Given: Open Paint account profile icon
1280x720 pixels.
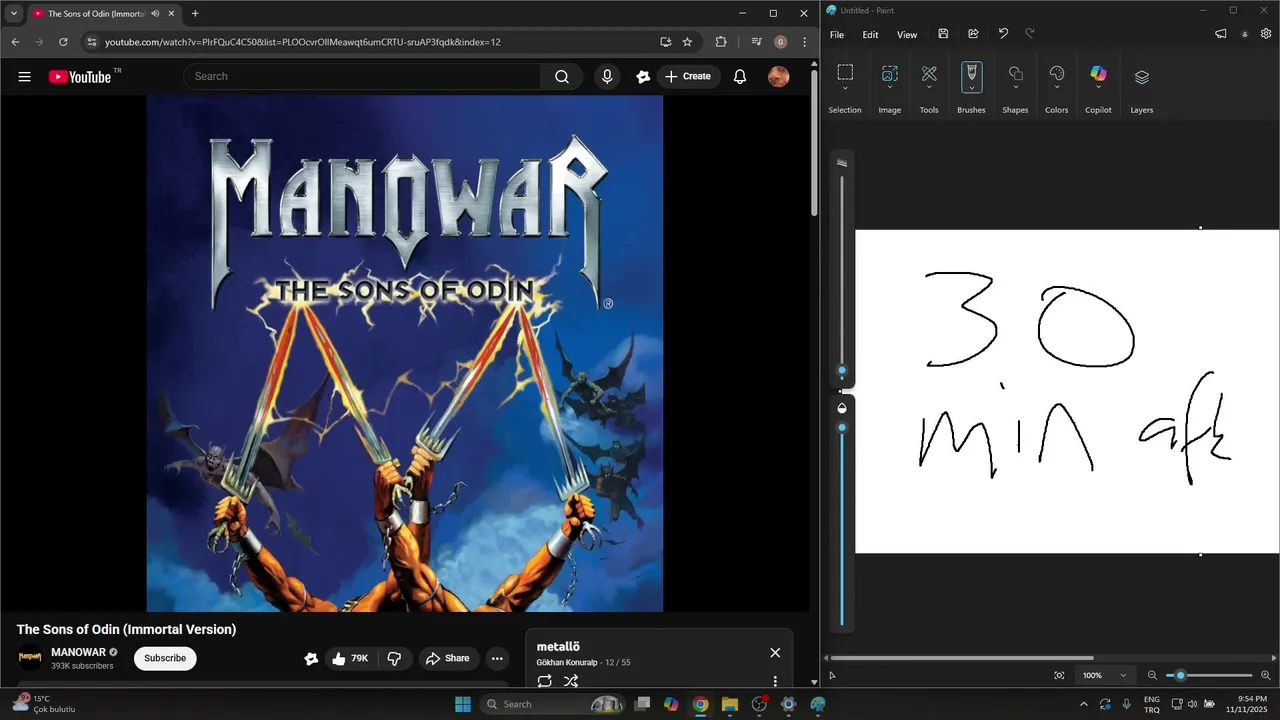Looking at the screenshot, I should (x=1245, y=34).
